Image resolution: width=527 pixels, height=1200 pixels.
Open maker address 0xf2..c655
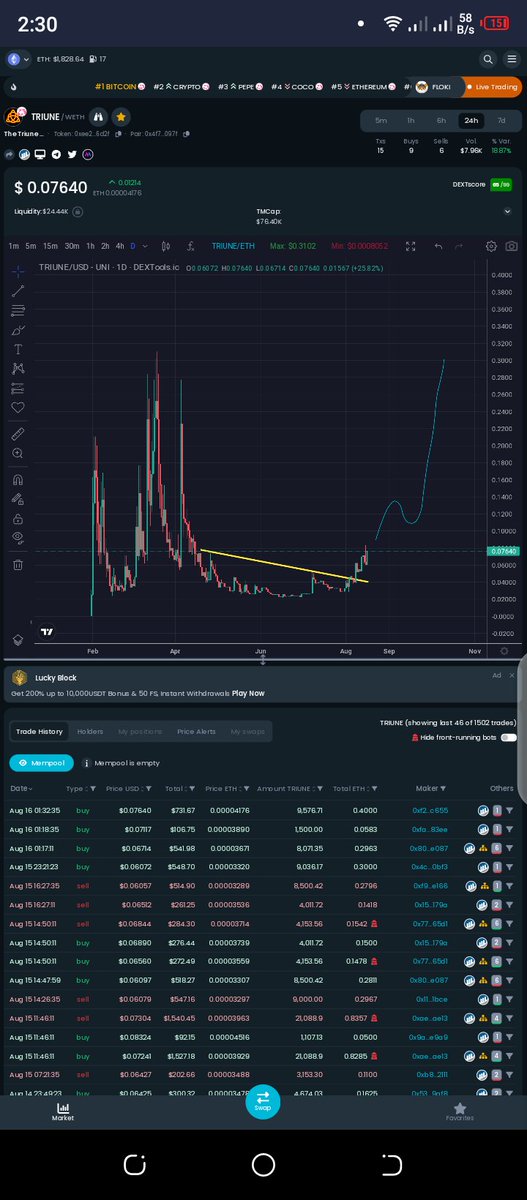coord(429,810)
